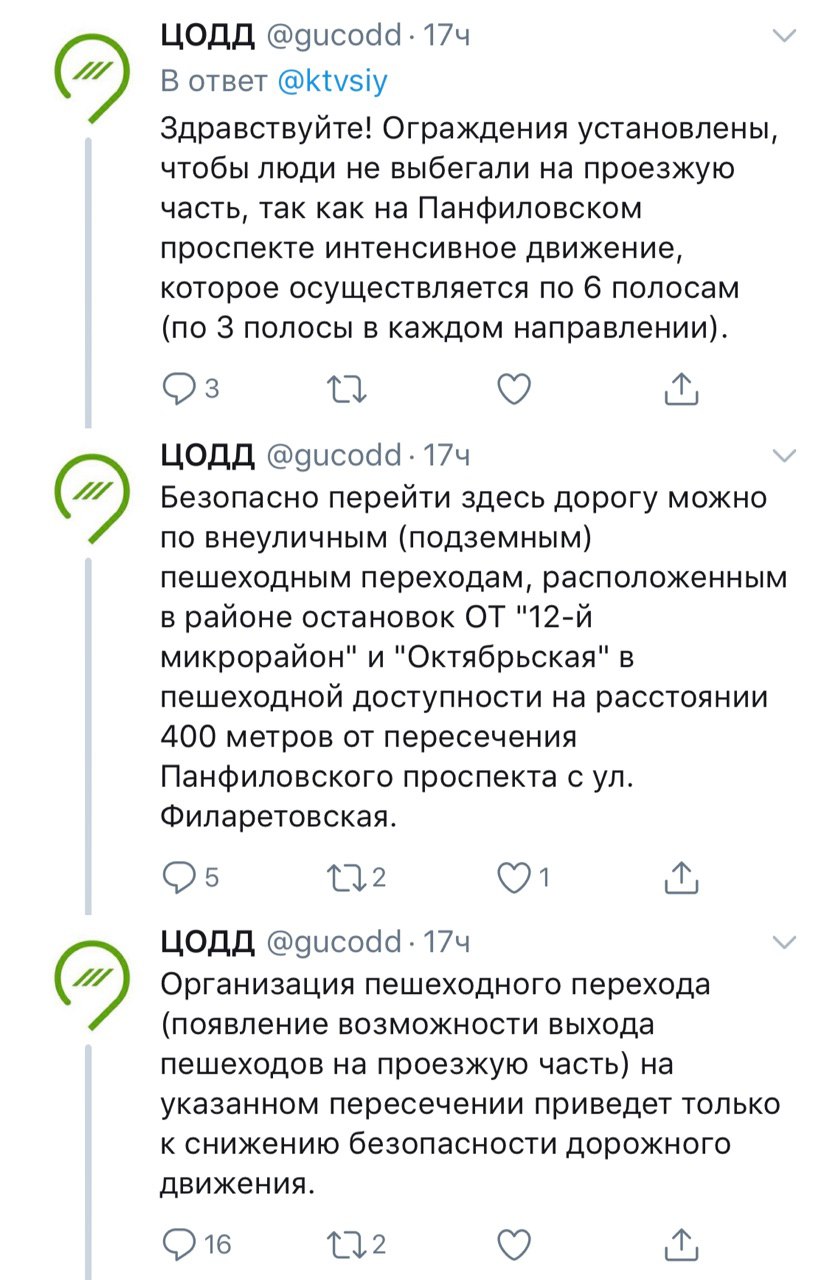
Task: Expand options for the second tweet
Action: coord(785,456)
